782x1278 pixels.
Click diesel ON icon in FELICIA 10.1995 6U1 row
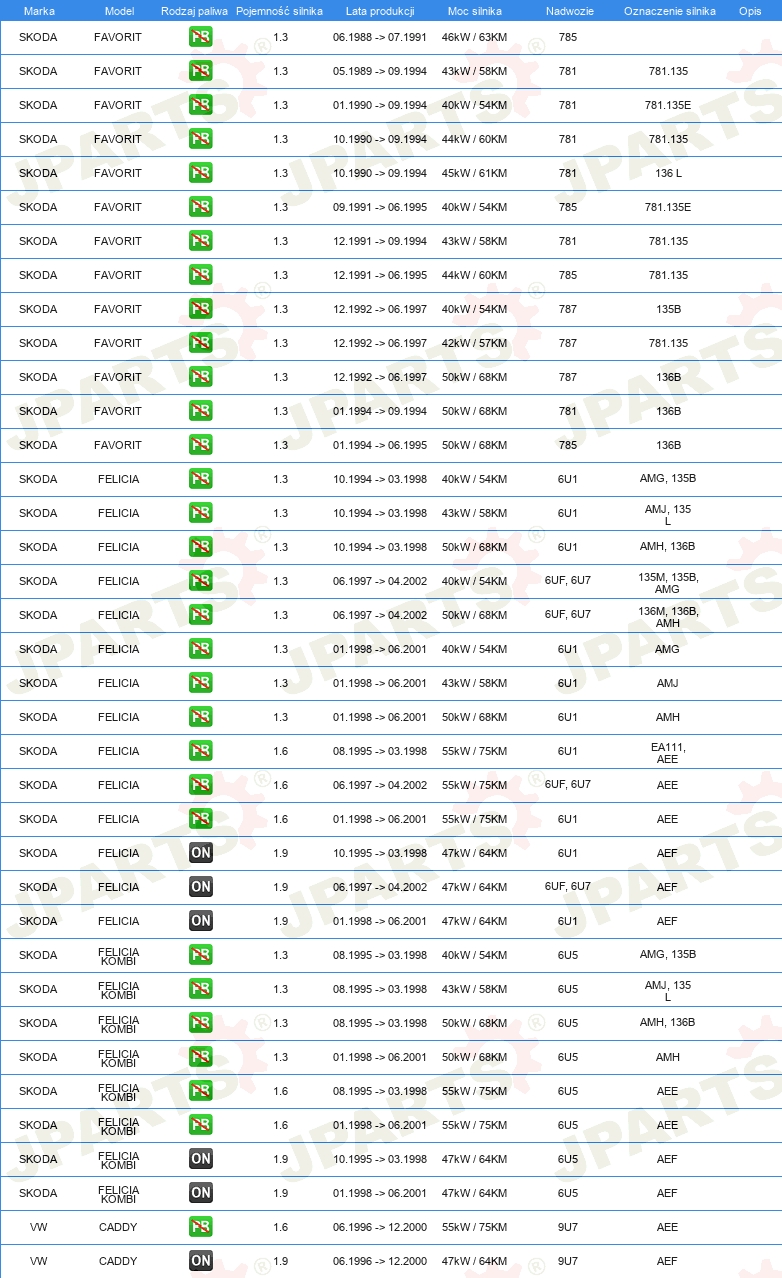200,853
